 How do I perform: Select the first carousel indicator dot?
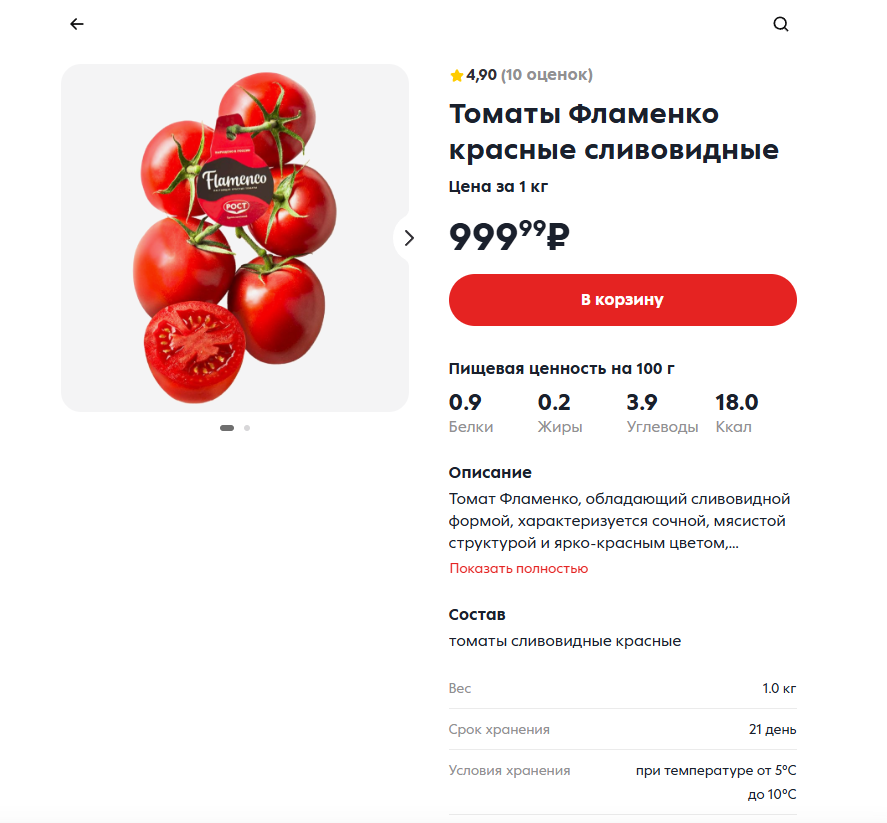227,428
